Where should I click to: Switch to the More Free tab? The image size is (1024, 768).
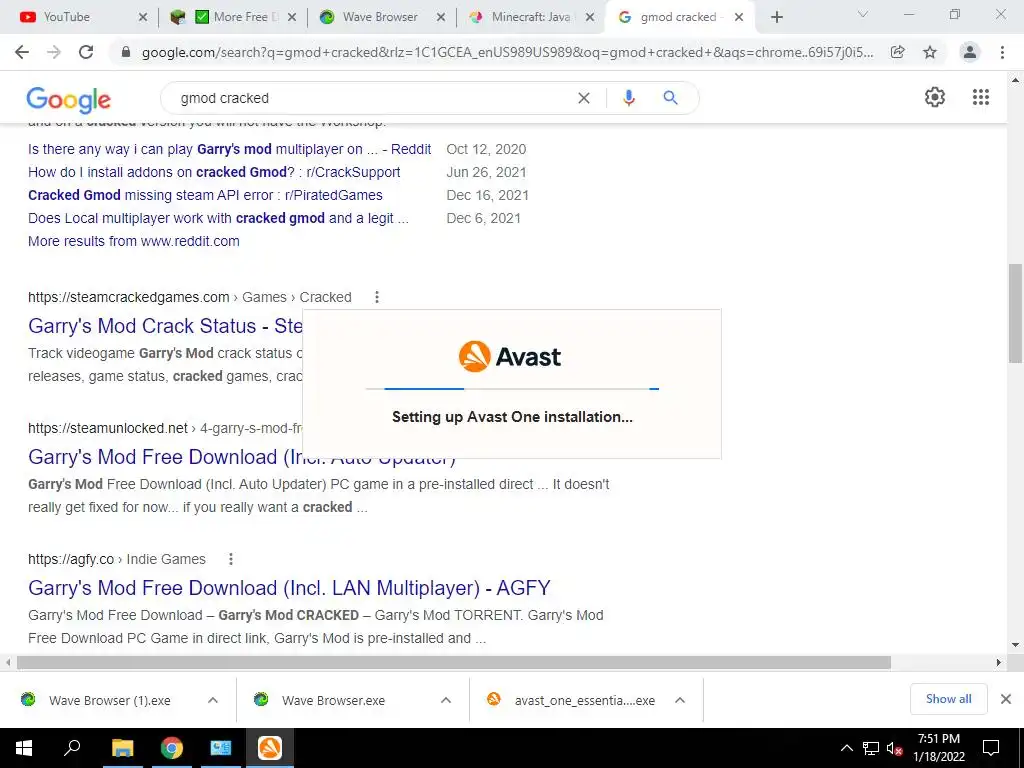click(x=234, y=17)
